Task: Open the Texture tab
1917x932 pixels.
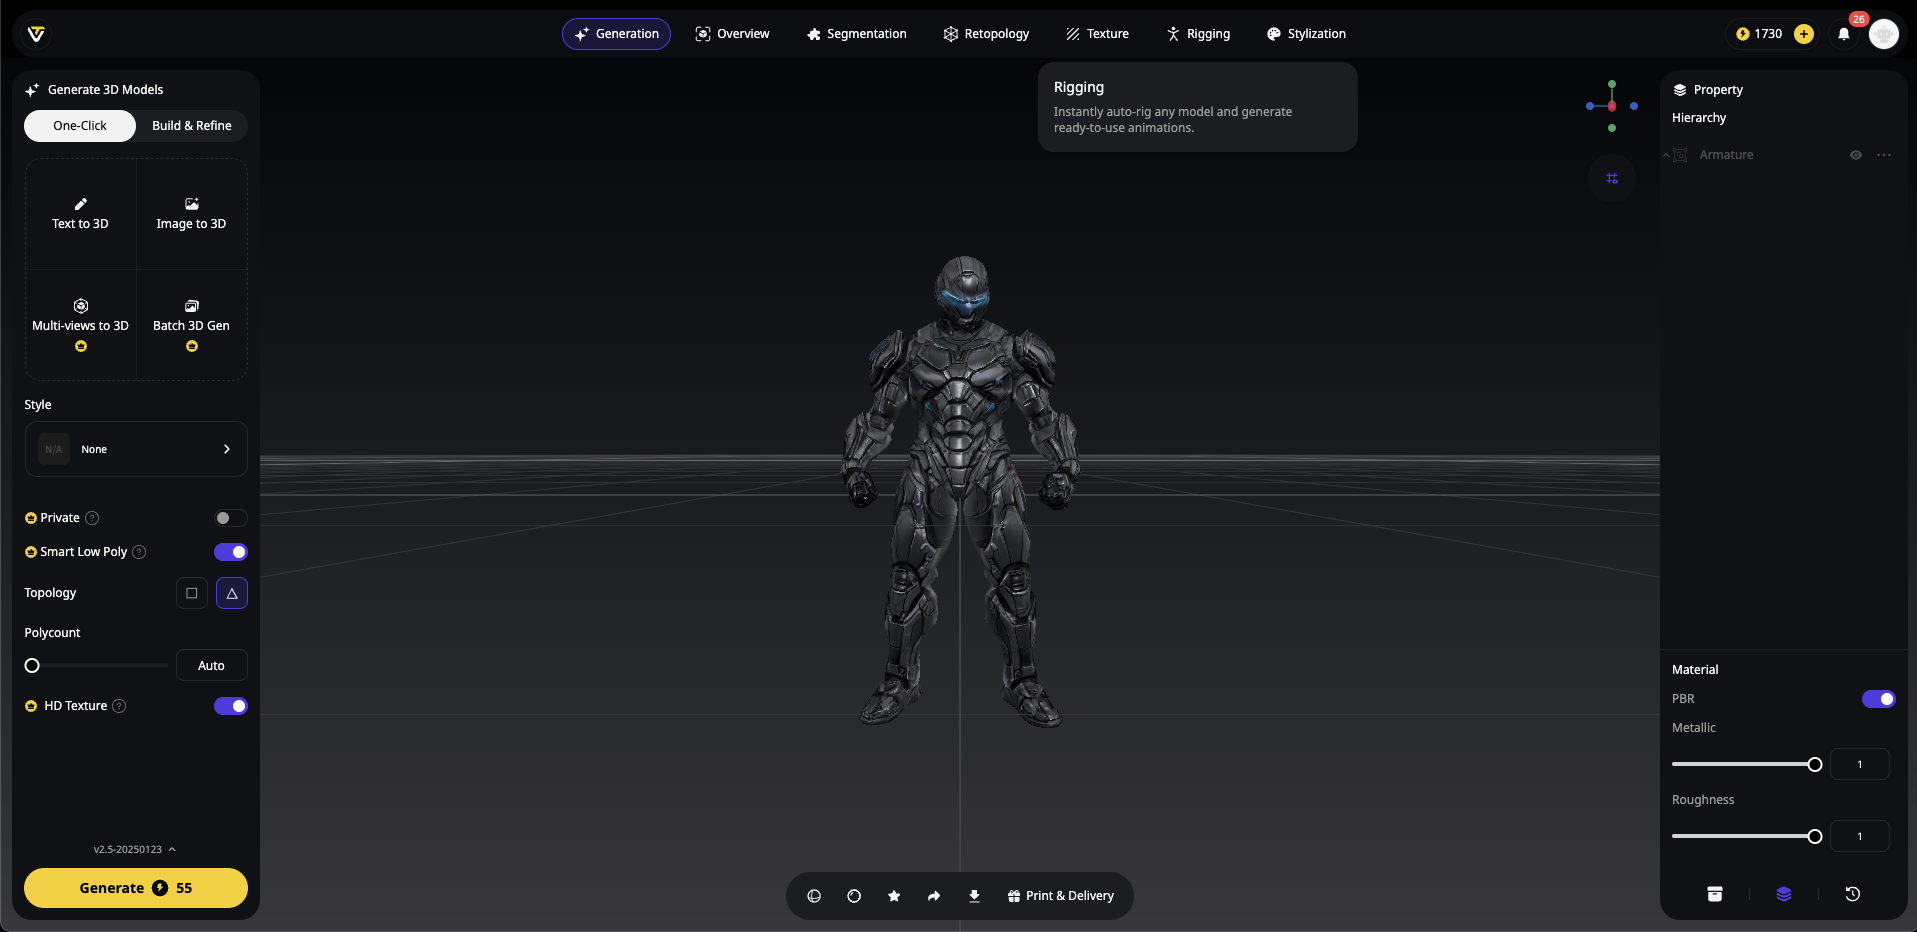Action: (1097, 34)
